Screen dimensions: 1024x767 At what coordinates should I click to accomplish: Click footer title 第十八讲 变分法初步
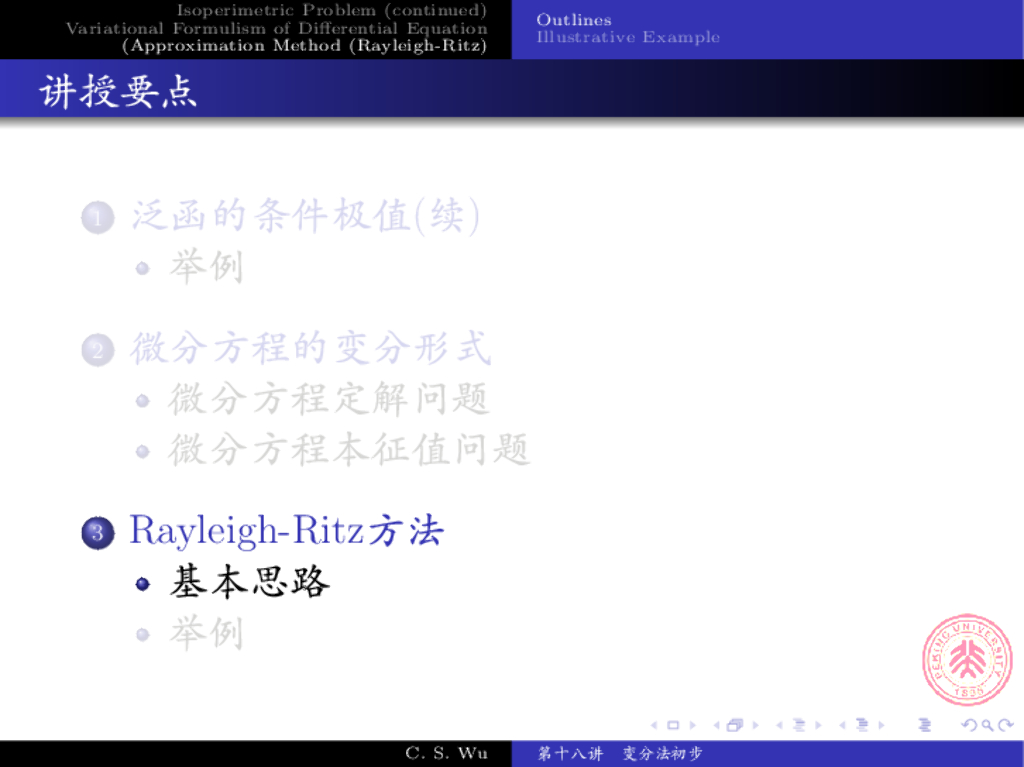pos(620,753)
